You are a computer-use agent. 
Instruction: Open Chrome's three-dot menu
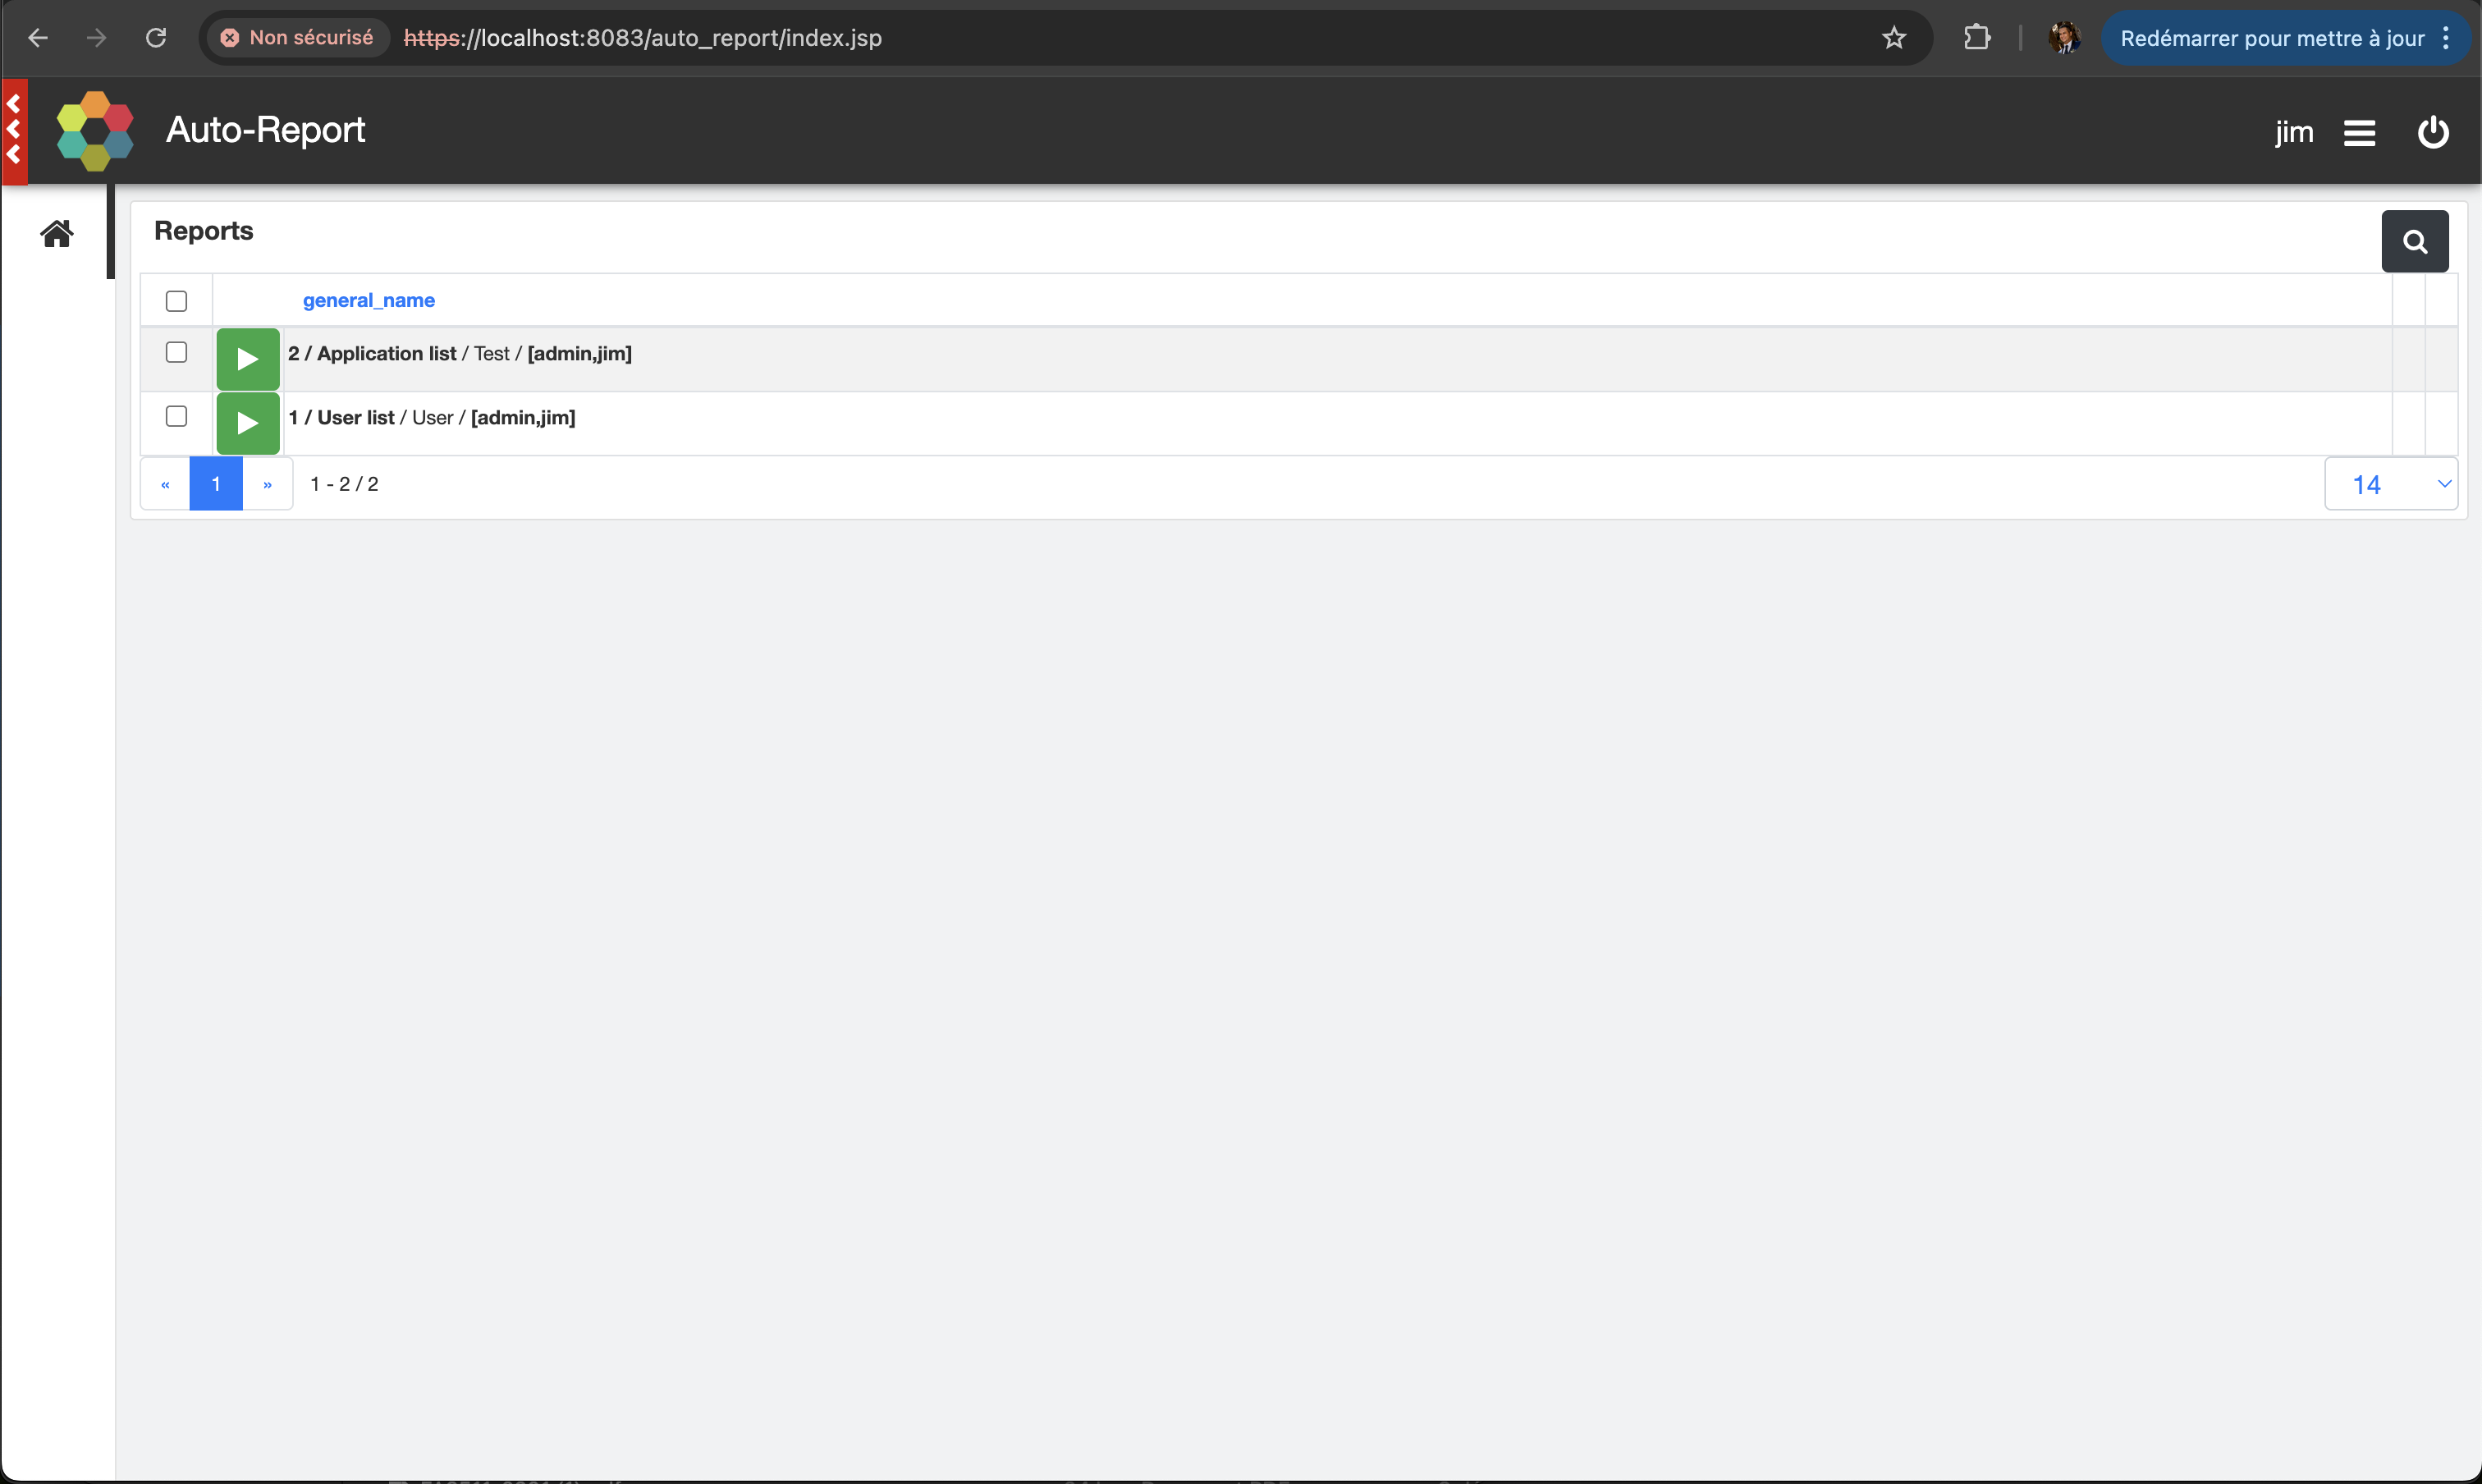[2446, 38]
